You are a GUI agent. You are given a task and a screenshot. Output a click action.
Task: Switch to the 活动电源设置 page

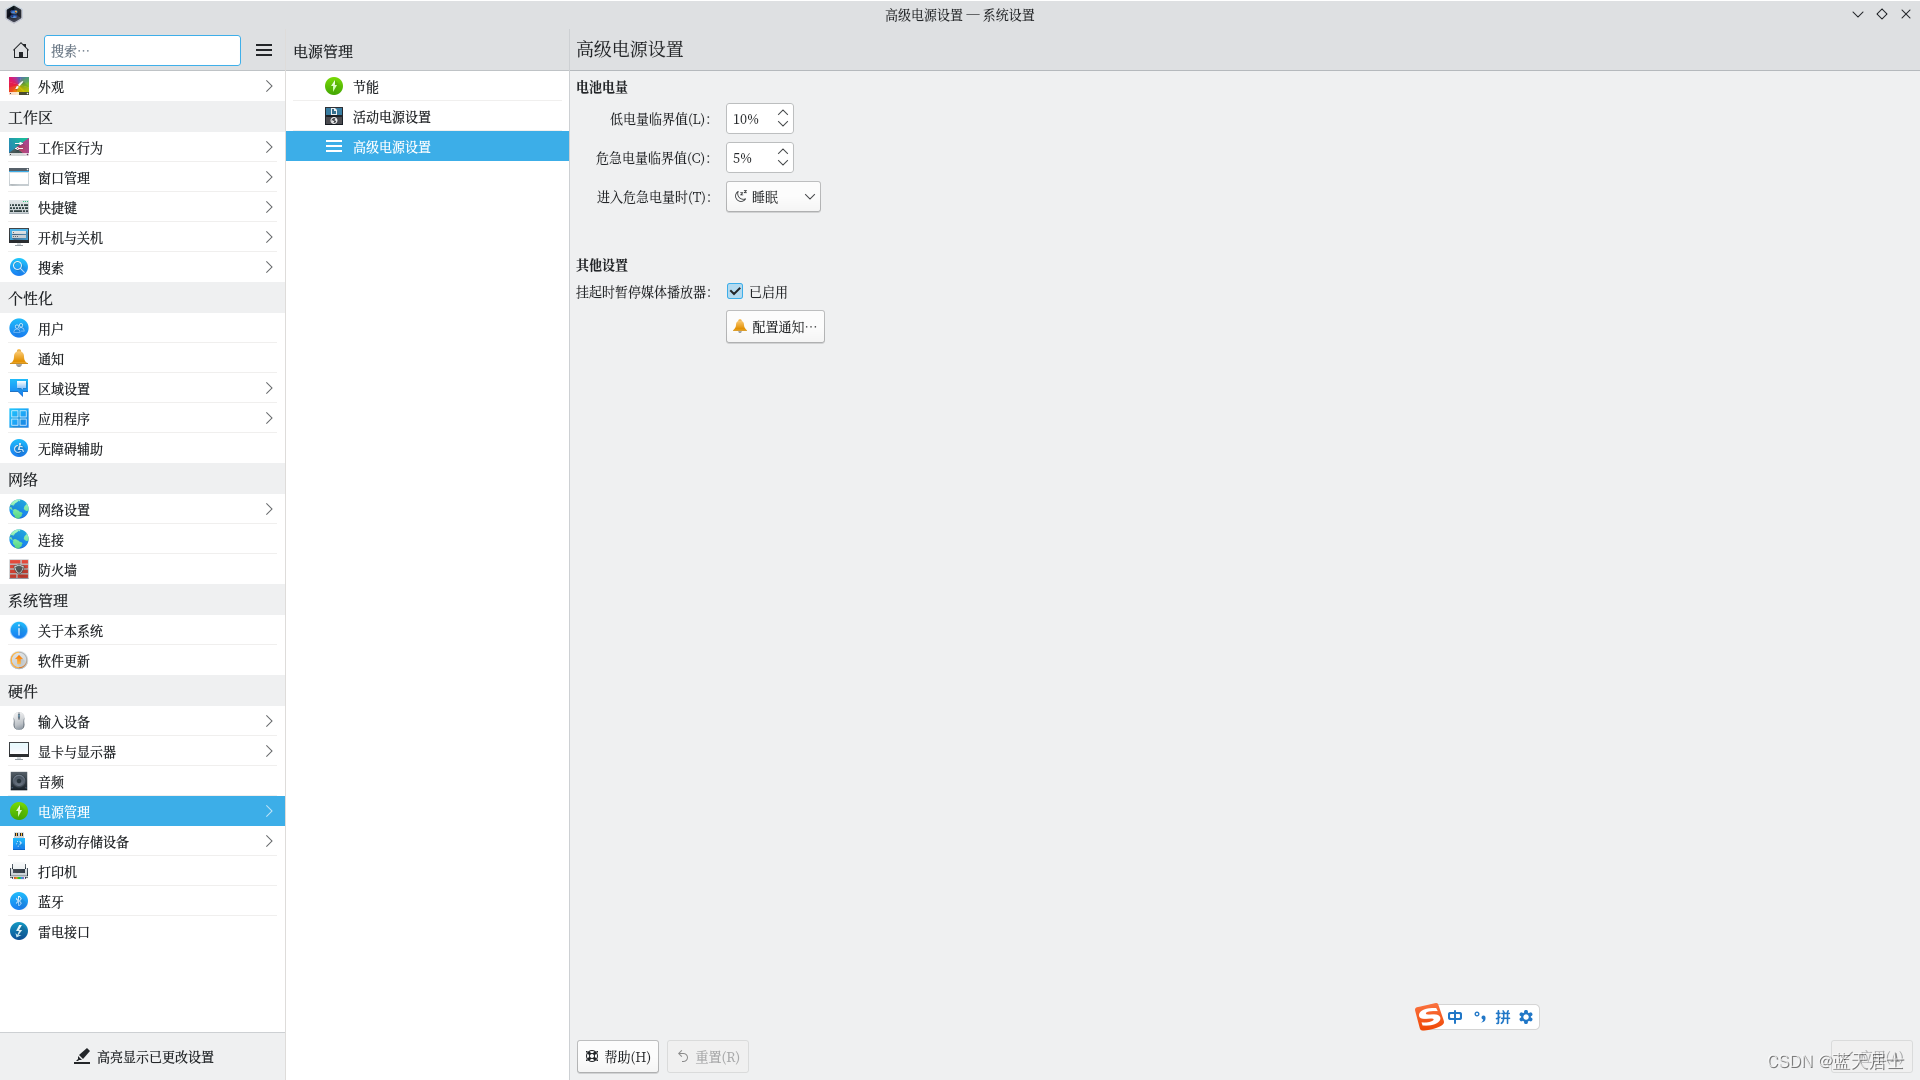tap(392, 117)
